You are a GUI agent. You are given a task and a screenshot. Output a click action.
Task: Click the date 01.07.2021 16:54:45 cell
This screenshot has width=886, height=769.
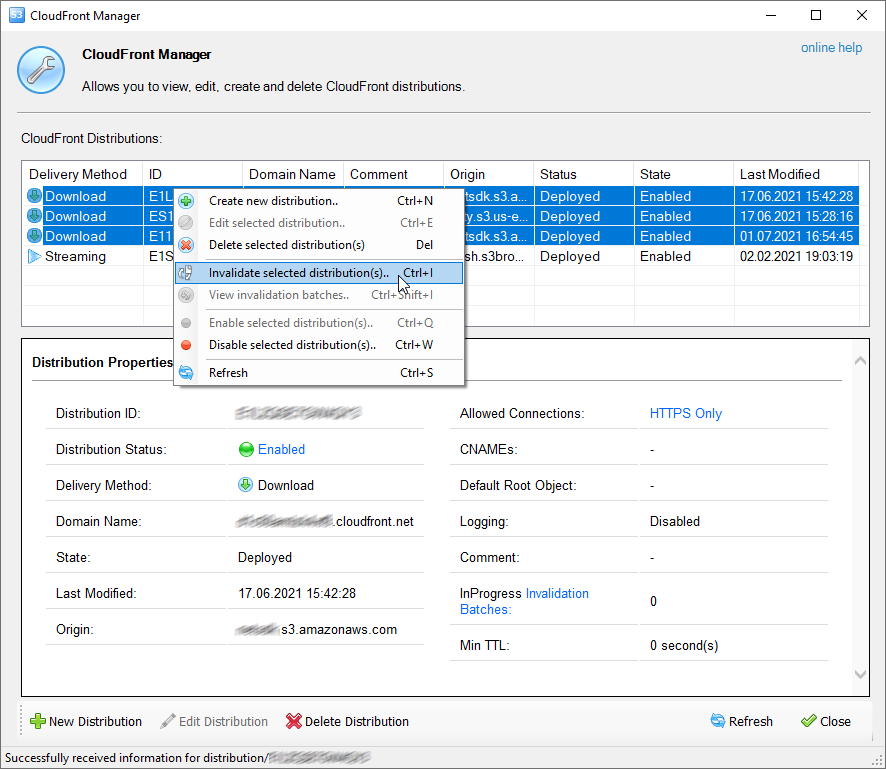point(796,236)
